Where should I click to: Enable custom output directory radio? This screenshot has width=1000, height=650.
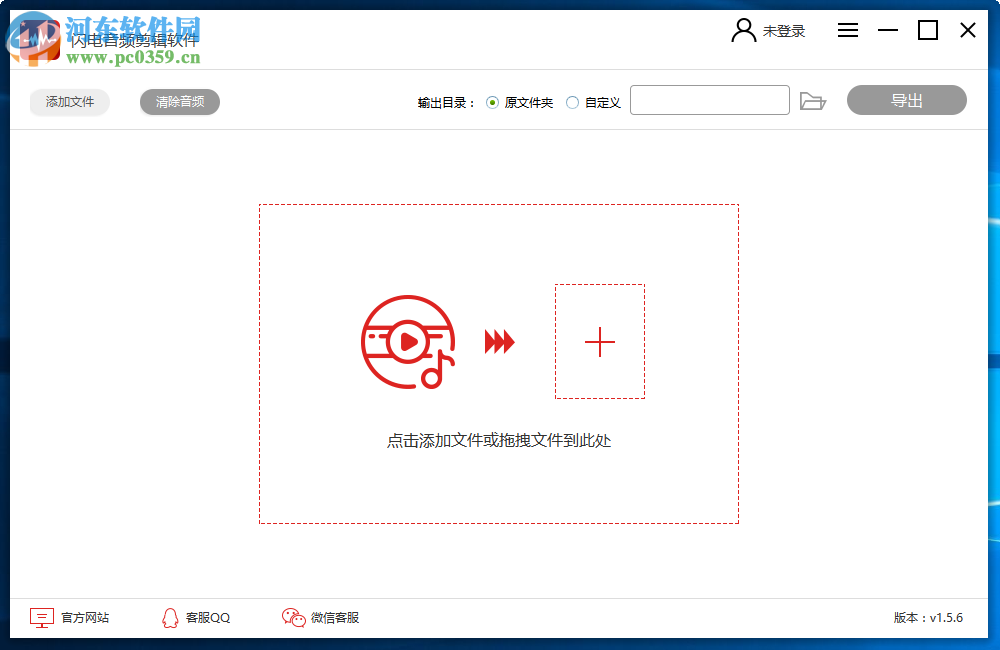[x=571, y=101]
